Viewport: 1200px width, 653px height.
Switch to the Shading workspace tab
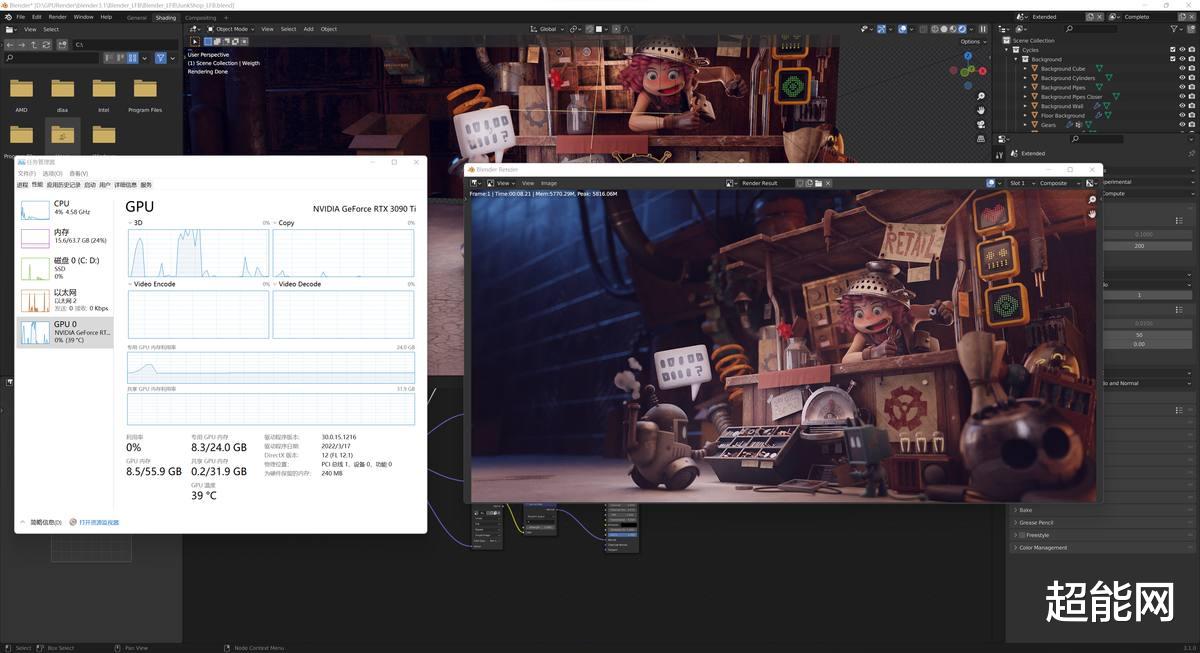166,17
